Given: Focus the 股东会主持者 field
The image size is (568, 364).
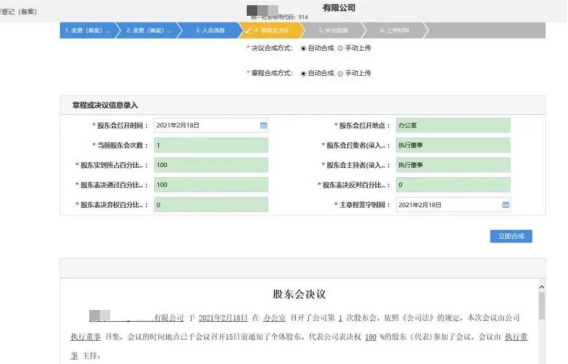Looking at the screenshot, I should pos(453,165).
